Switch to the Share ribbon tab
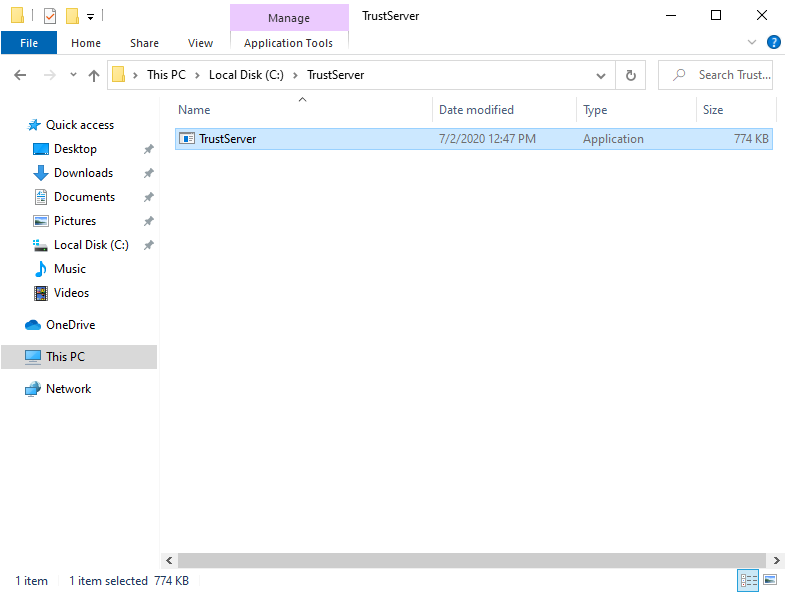Screen dimensions: 786x593 pos(144,43)
